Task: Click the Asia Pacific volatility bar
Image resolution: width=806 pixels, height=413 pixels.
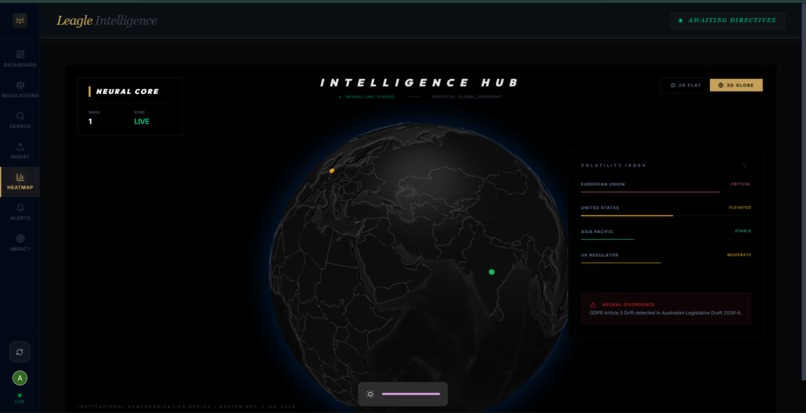Action: point(666,239)
